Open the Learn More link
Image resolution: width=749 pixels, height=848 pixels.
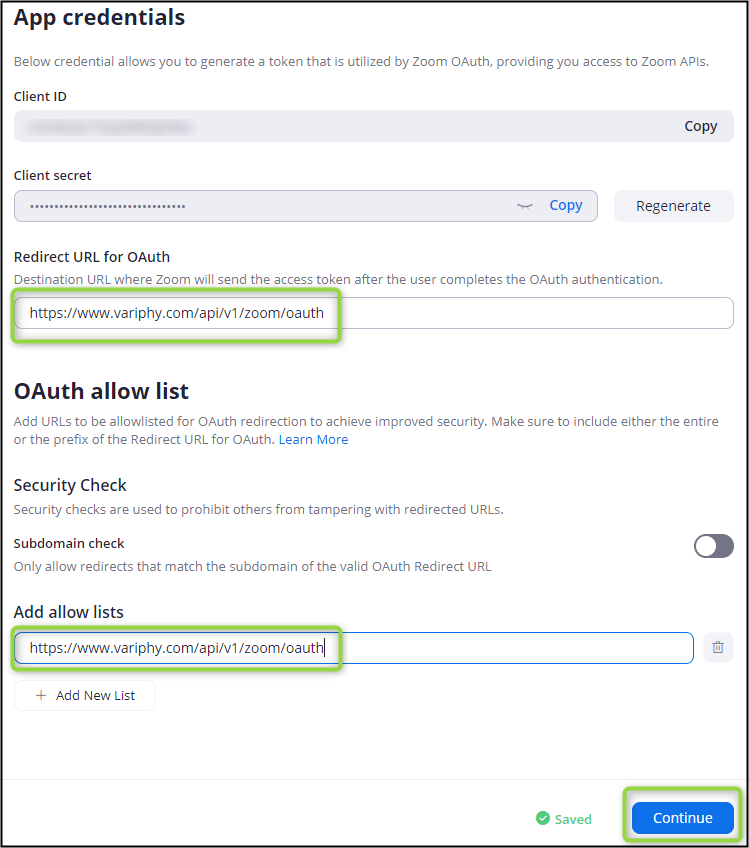tap(313, 440)
